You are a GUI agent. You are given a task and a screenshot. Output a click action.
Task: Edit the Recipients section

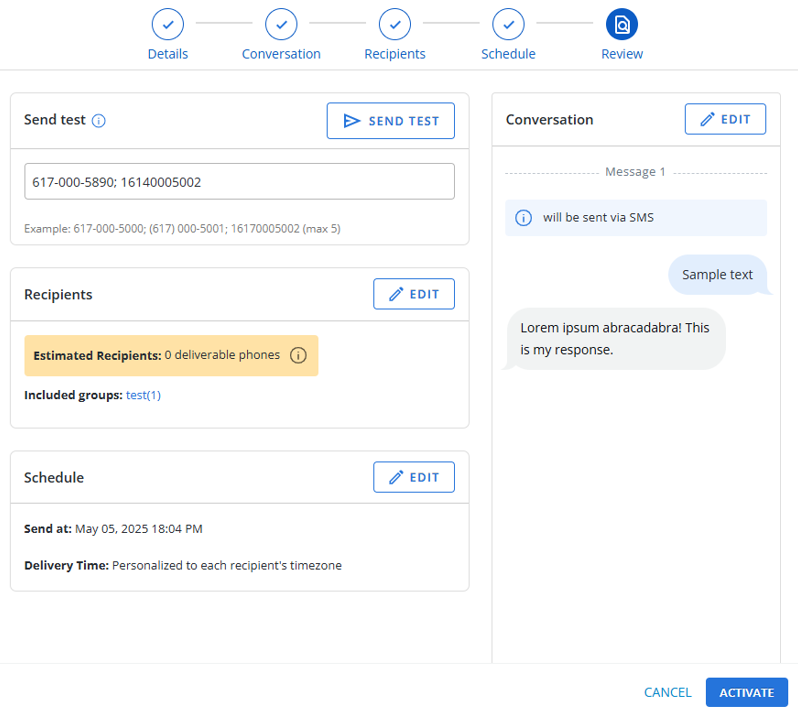click(414, 294)
